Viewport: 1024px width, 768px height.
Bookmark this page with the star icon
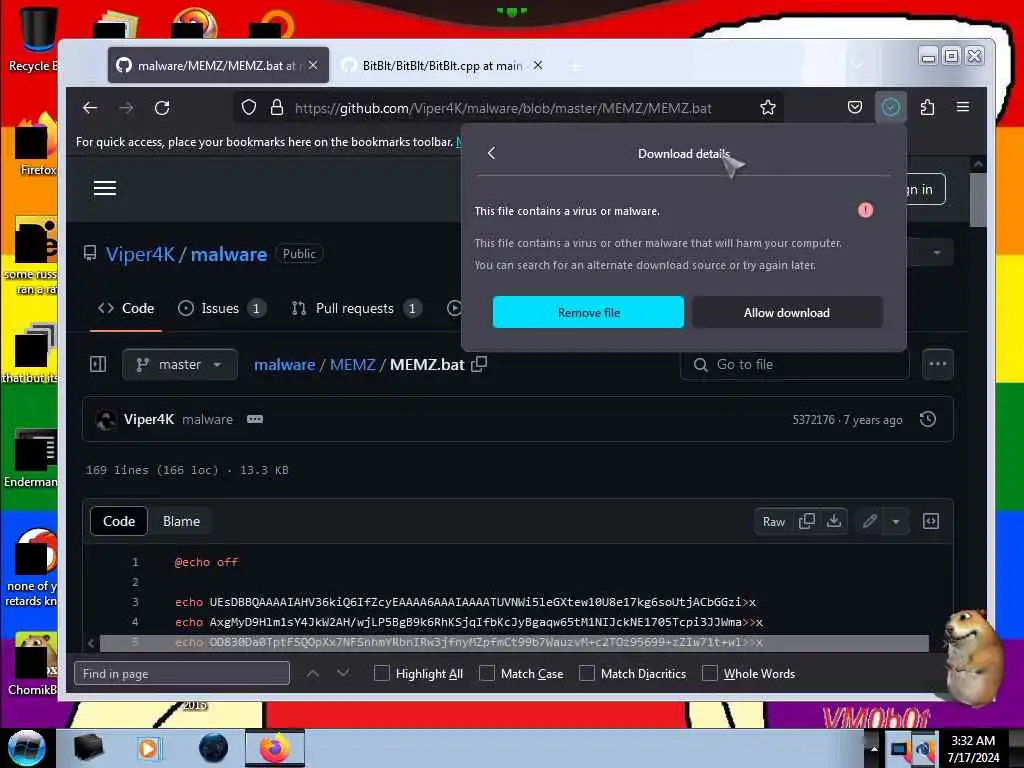point(768,108)
